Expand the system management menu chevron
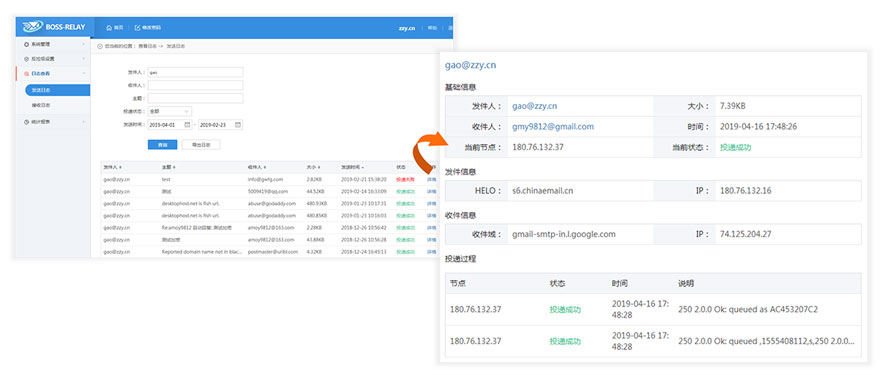Image resolution: width=884 pixels, height=375 pixels. point(83,44)
